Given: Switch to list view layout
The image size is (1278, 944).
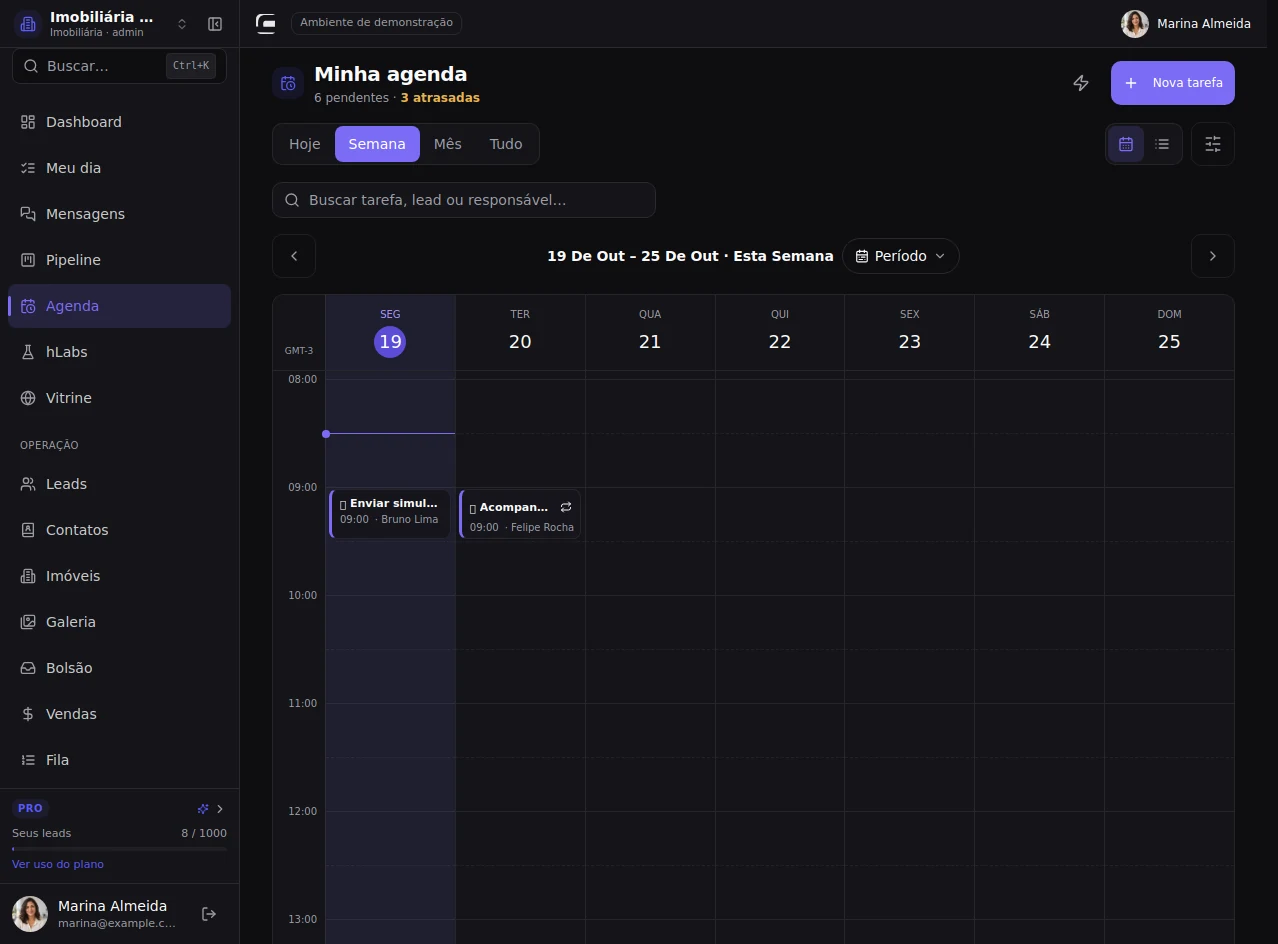Looking at the screenshot, I should click(x=1162, y=144).
